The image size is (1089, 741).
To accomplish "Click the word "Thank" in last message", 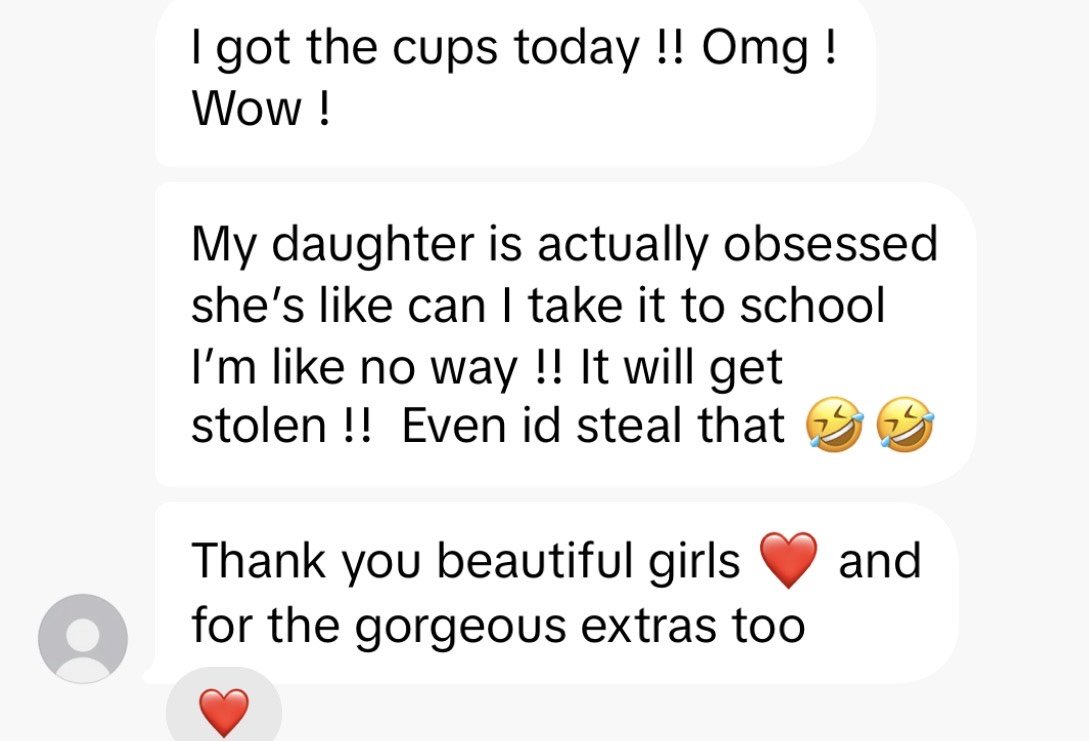I will tap(258, 561).
